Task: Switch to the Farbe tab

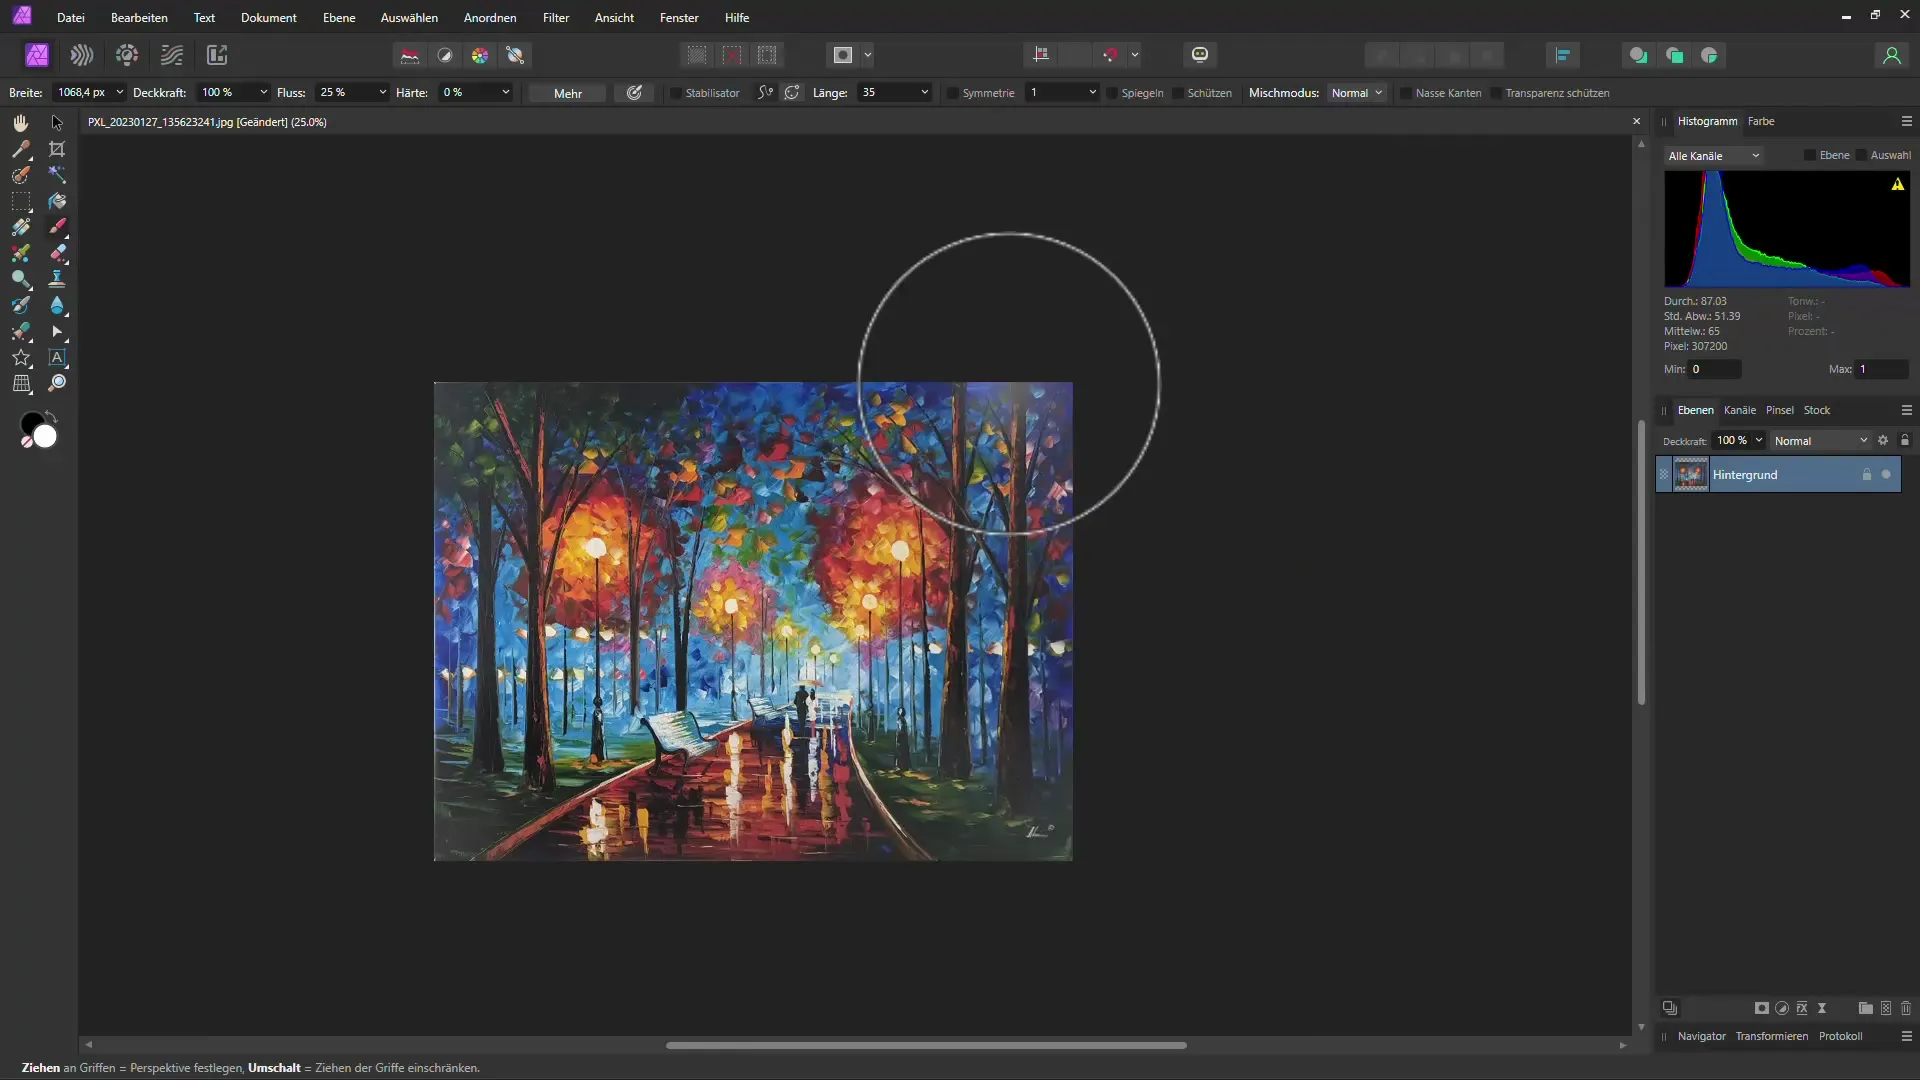Action: click(x=1761, y=121)
